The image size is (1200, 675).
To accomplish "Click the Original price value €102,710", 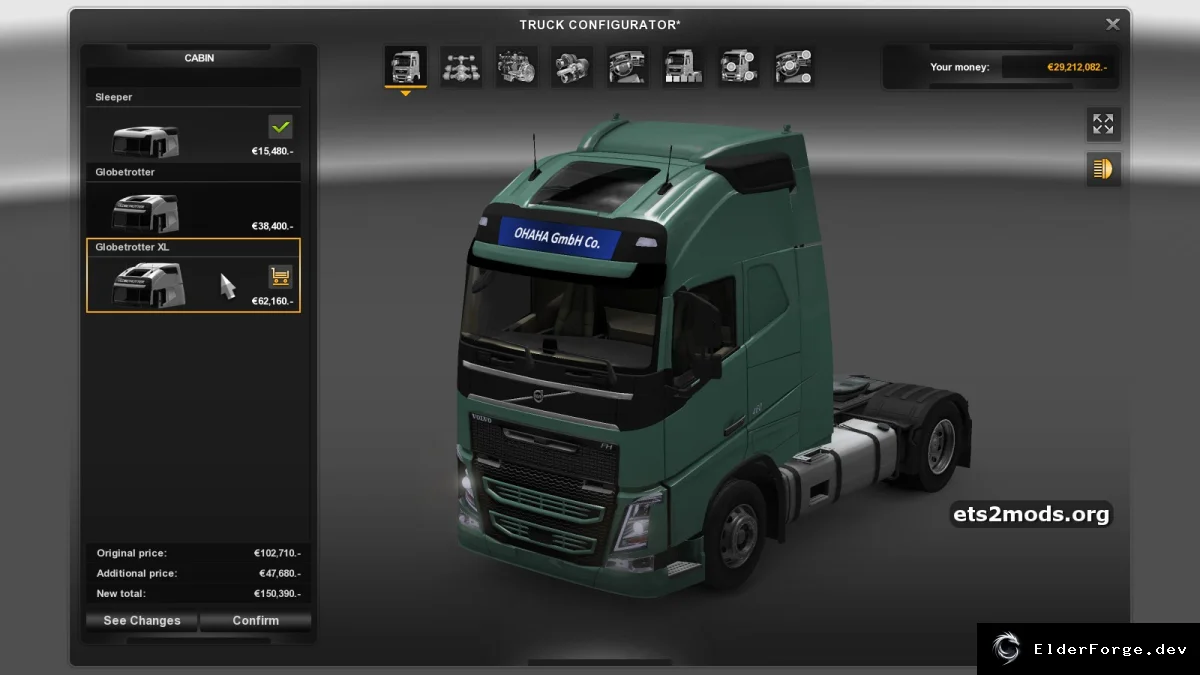I will 277,553.
